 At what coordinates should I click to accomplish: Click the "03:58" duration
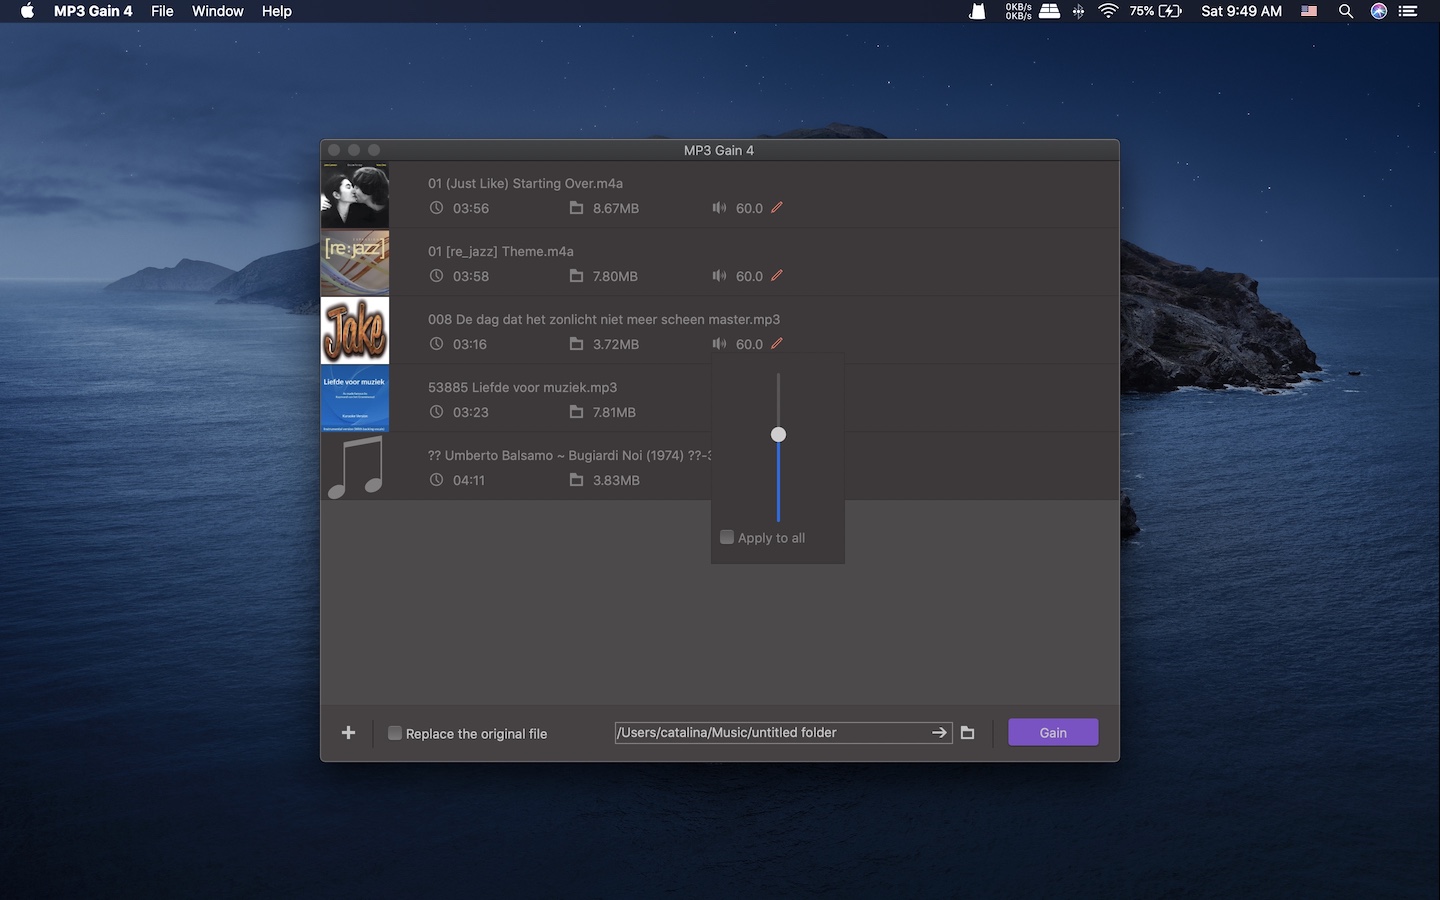(x=471, y=276)
